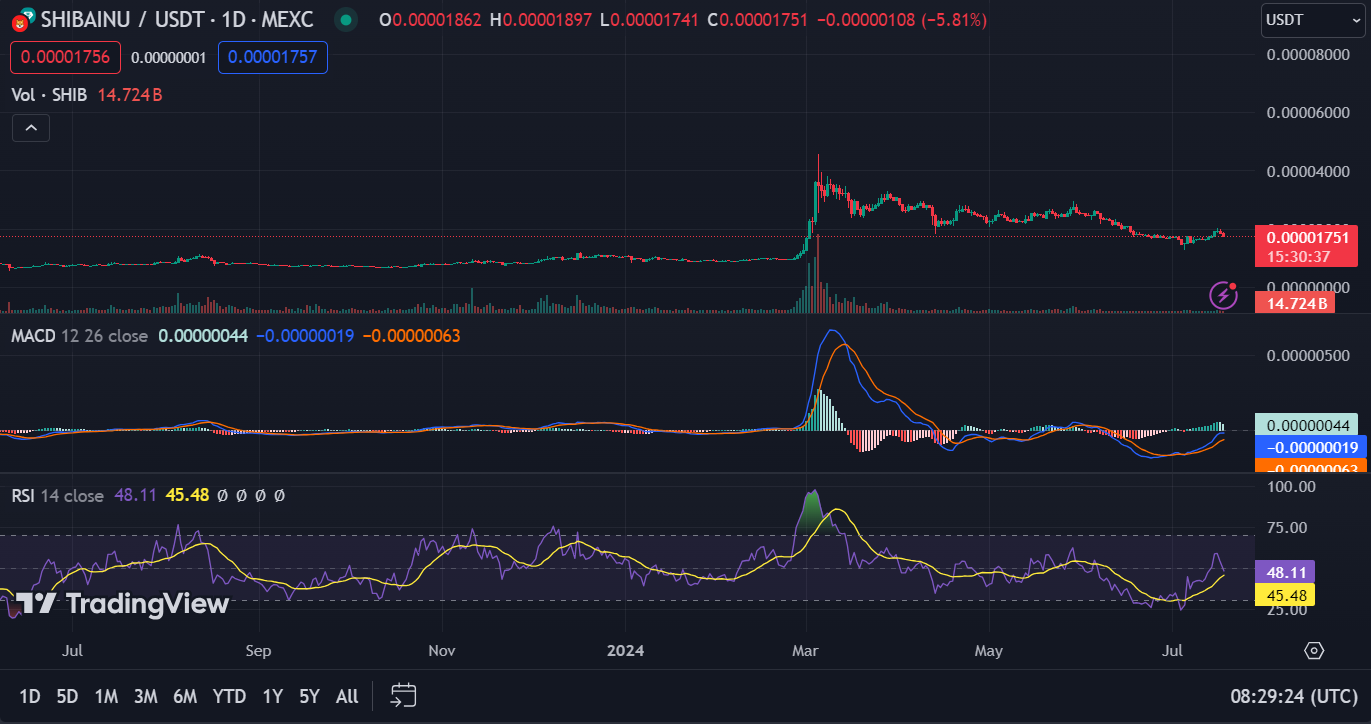Click the lightning flash icon near the volume axis
Screen dimensions: 1371x724
[1223, 295]
